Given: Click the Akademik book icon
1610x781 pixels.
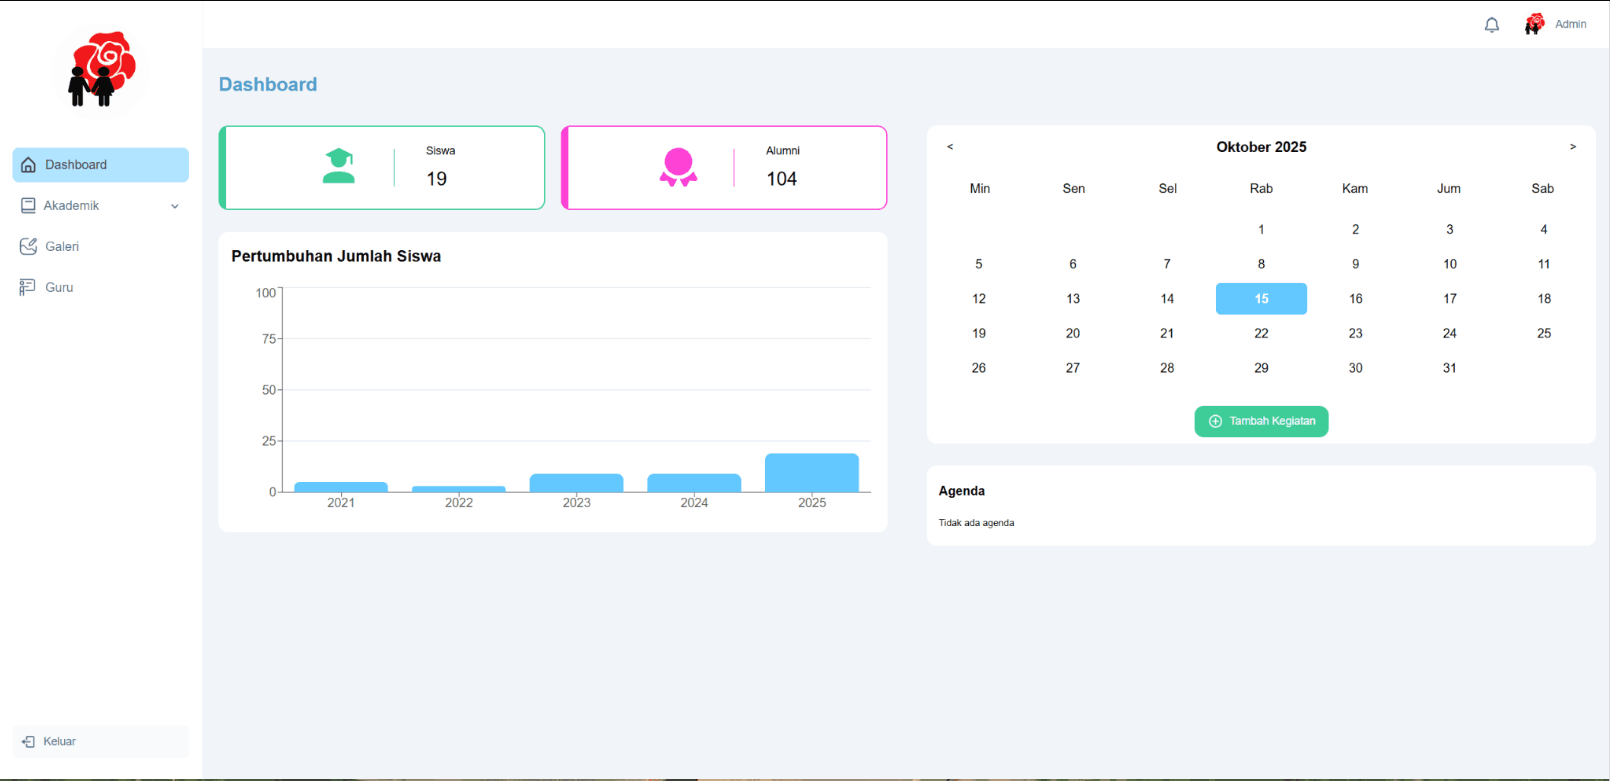Looking at the screenshot, I should coord(28,206).
